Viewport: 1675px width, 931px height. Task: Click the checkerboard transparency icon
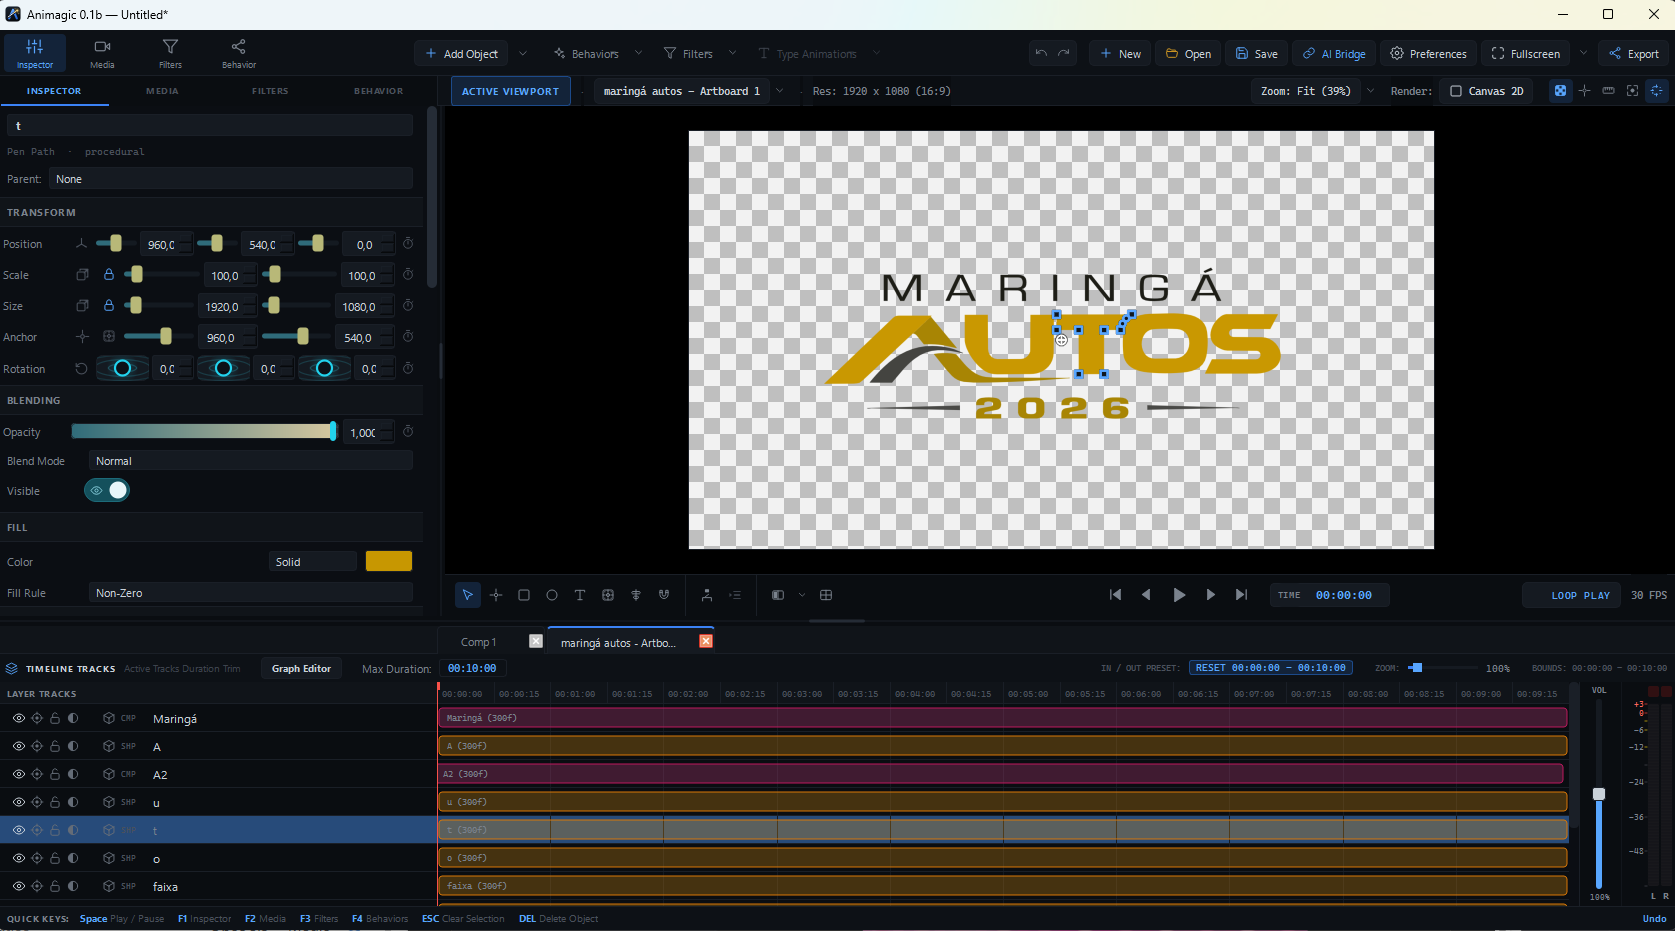1560,91
